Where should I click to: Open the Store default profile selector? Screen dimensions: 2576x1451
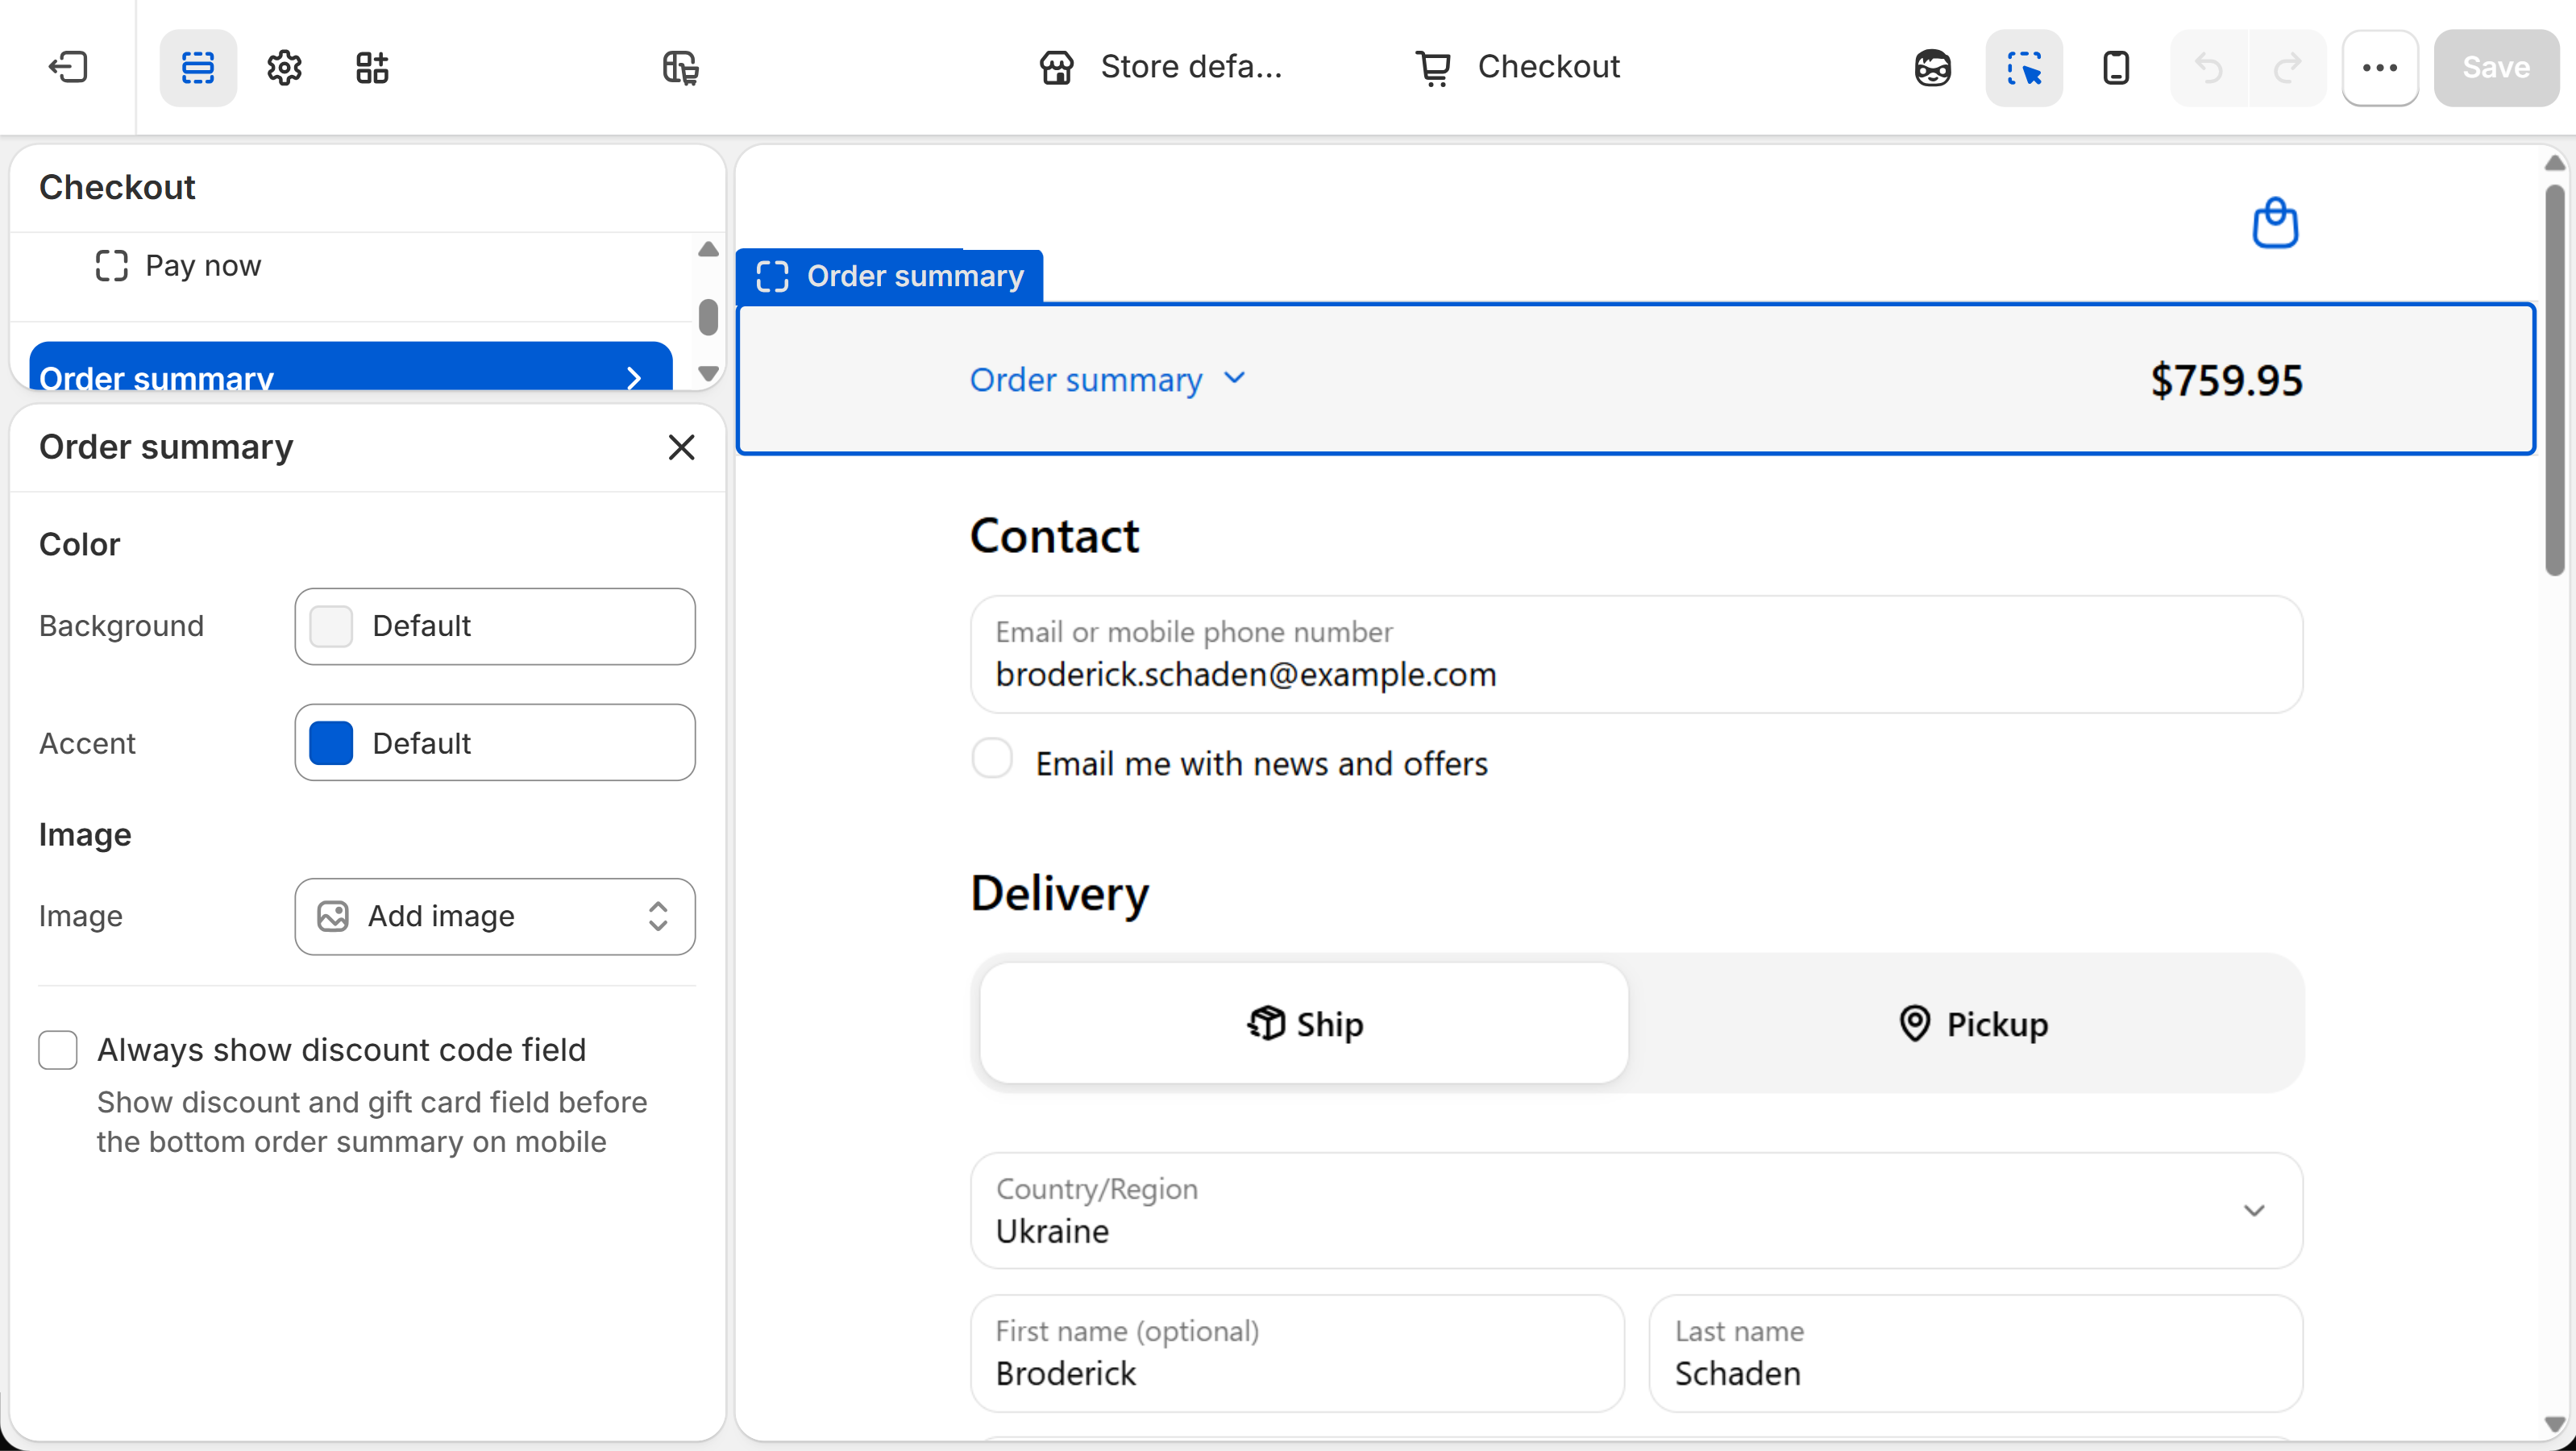pyautogui.click(x=1160, y=67)
